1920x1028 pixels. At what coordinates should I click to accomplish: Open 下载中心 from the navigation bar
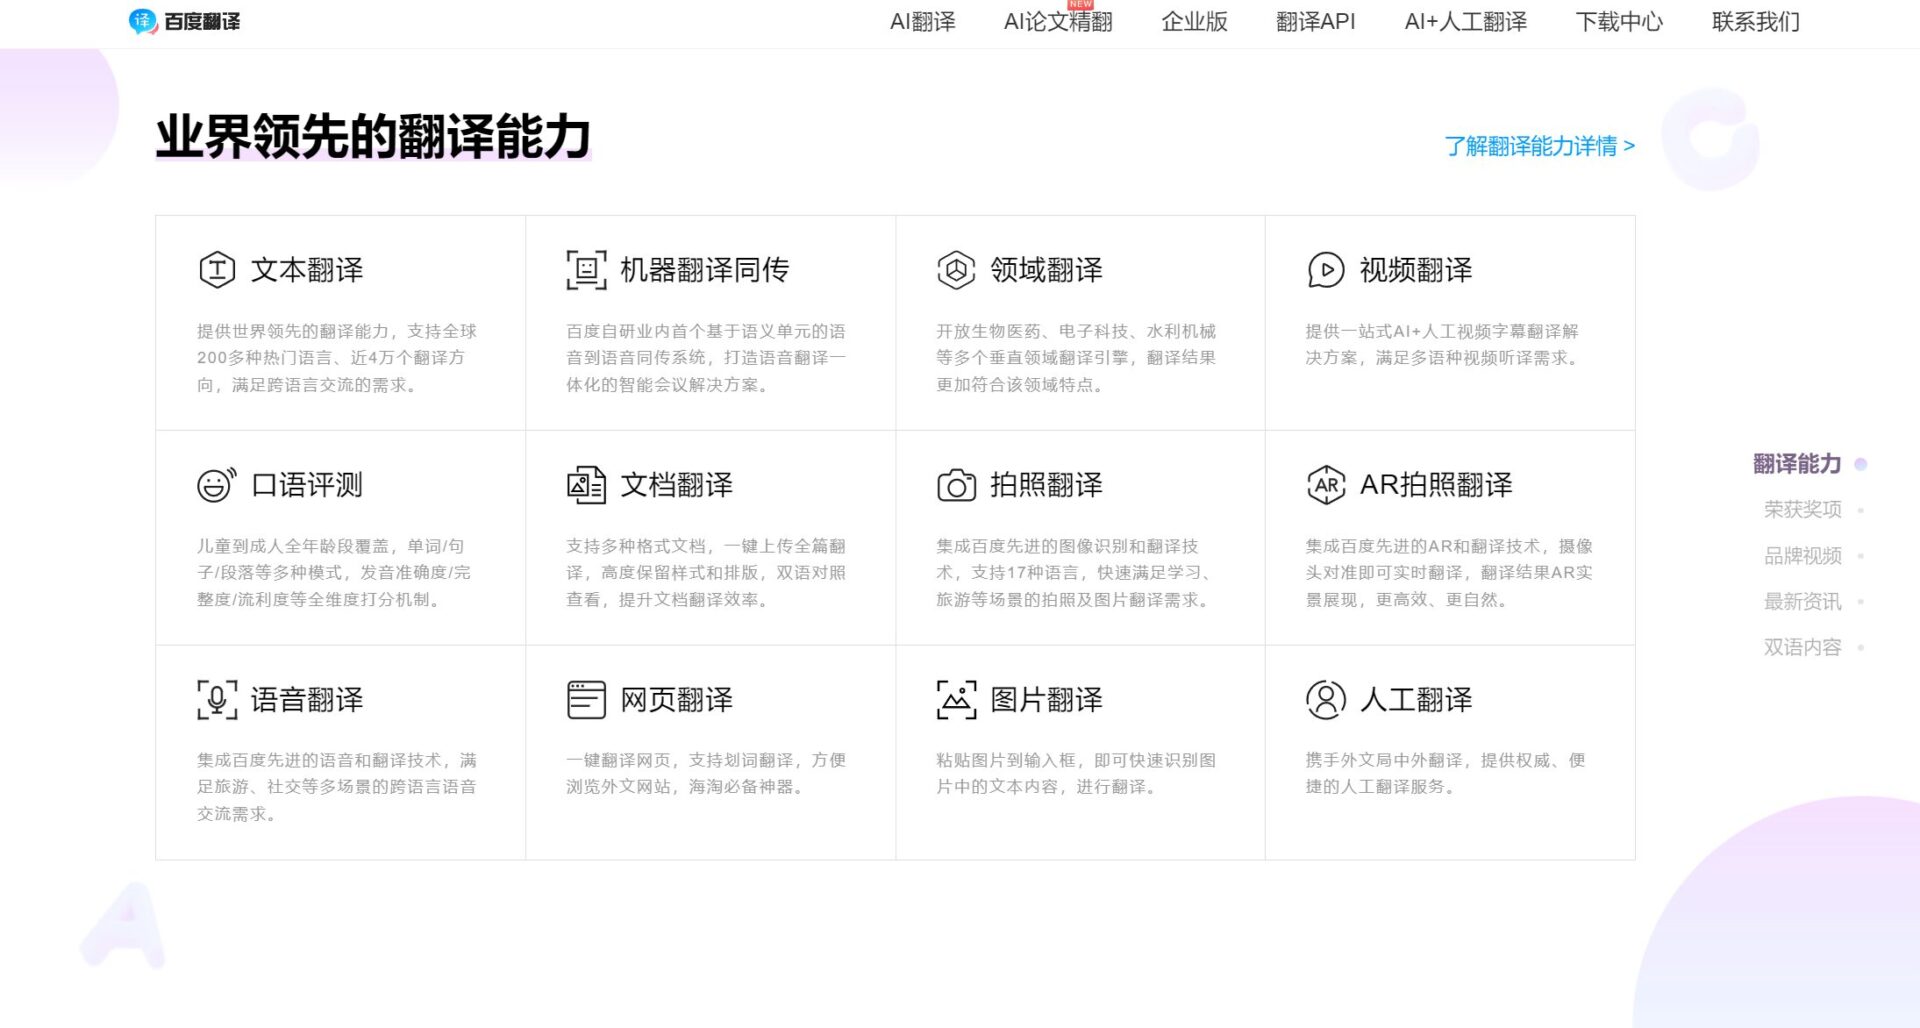coord(1619,22)
